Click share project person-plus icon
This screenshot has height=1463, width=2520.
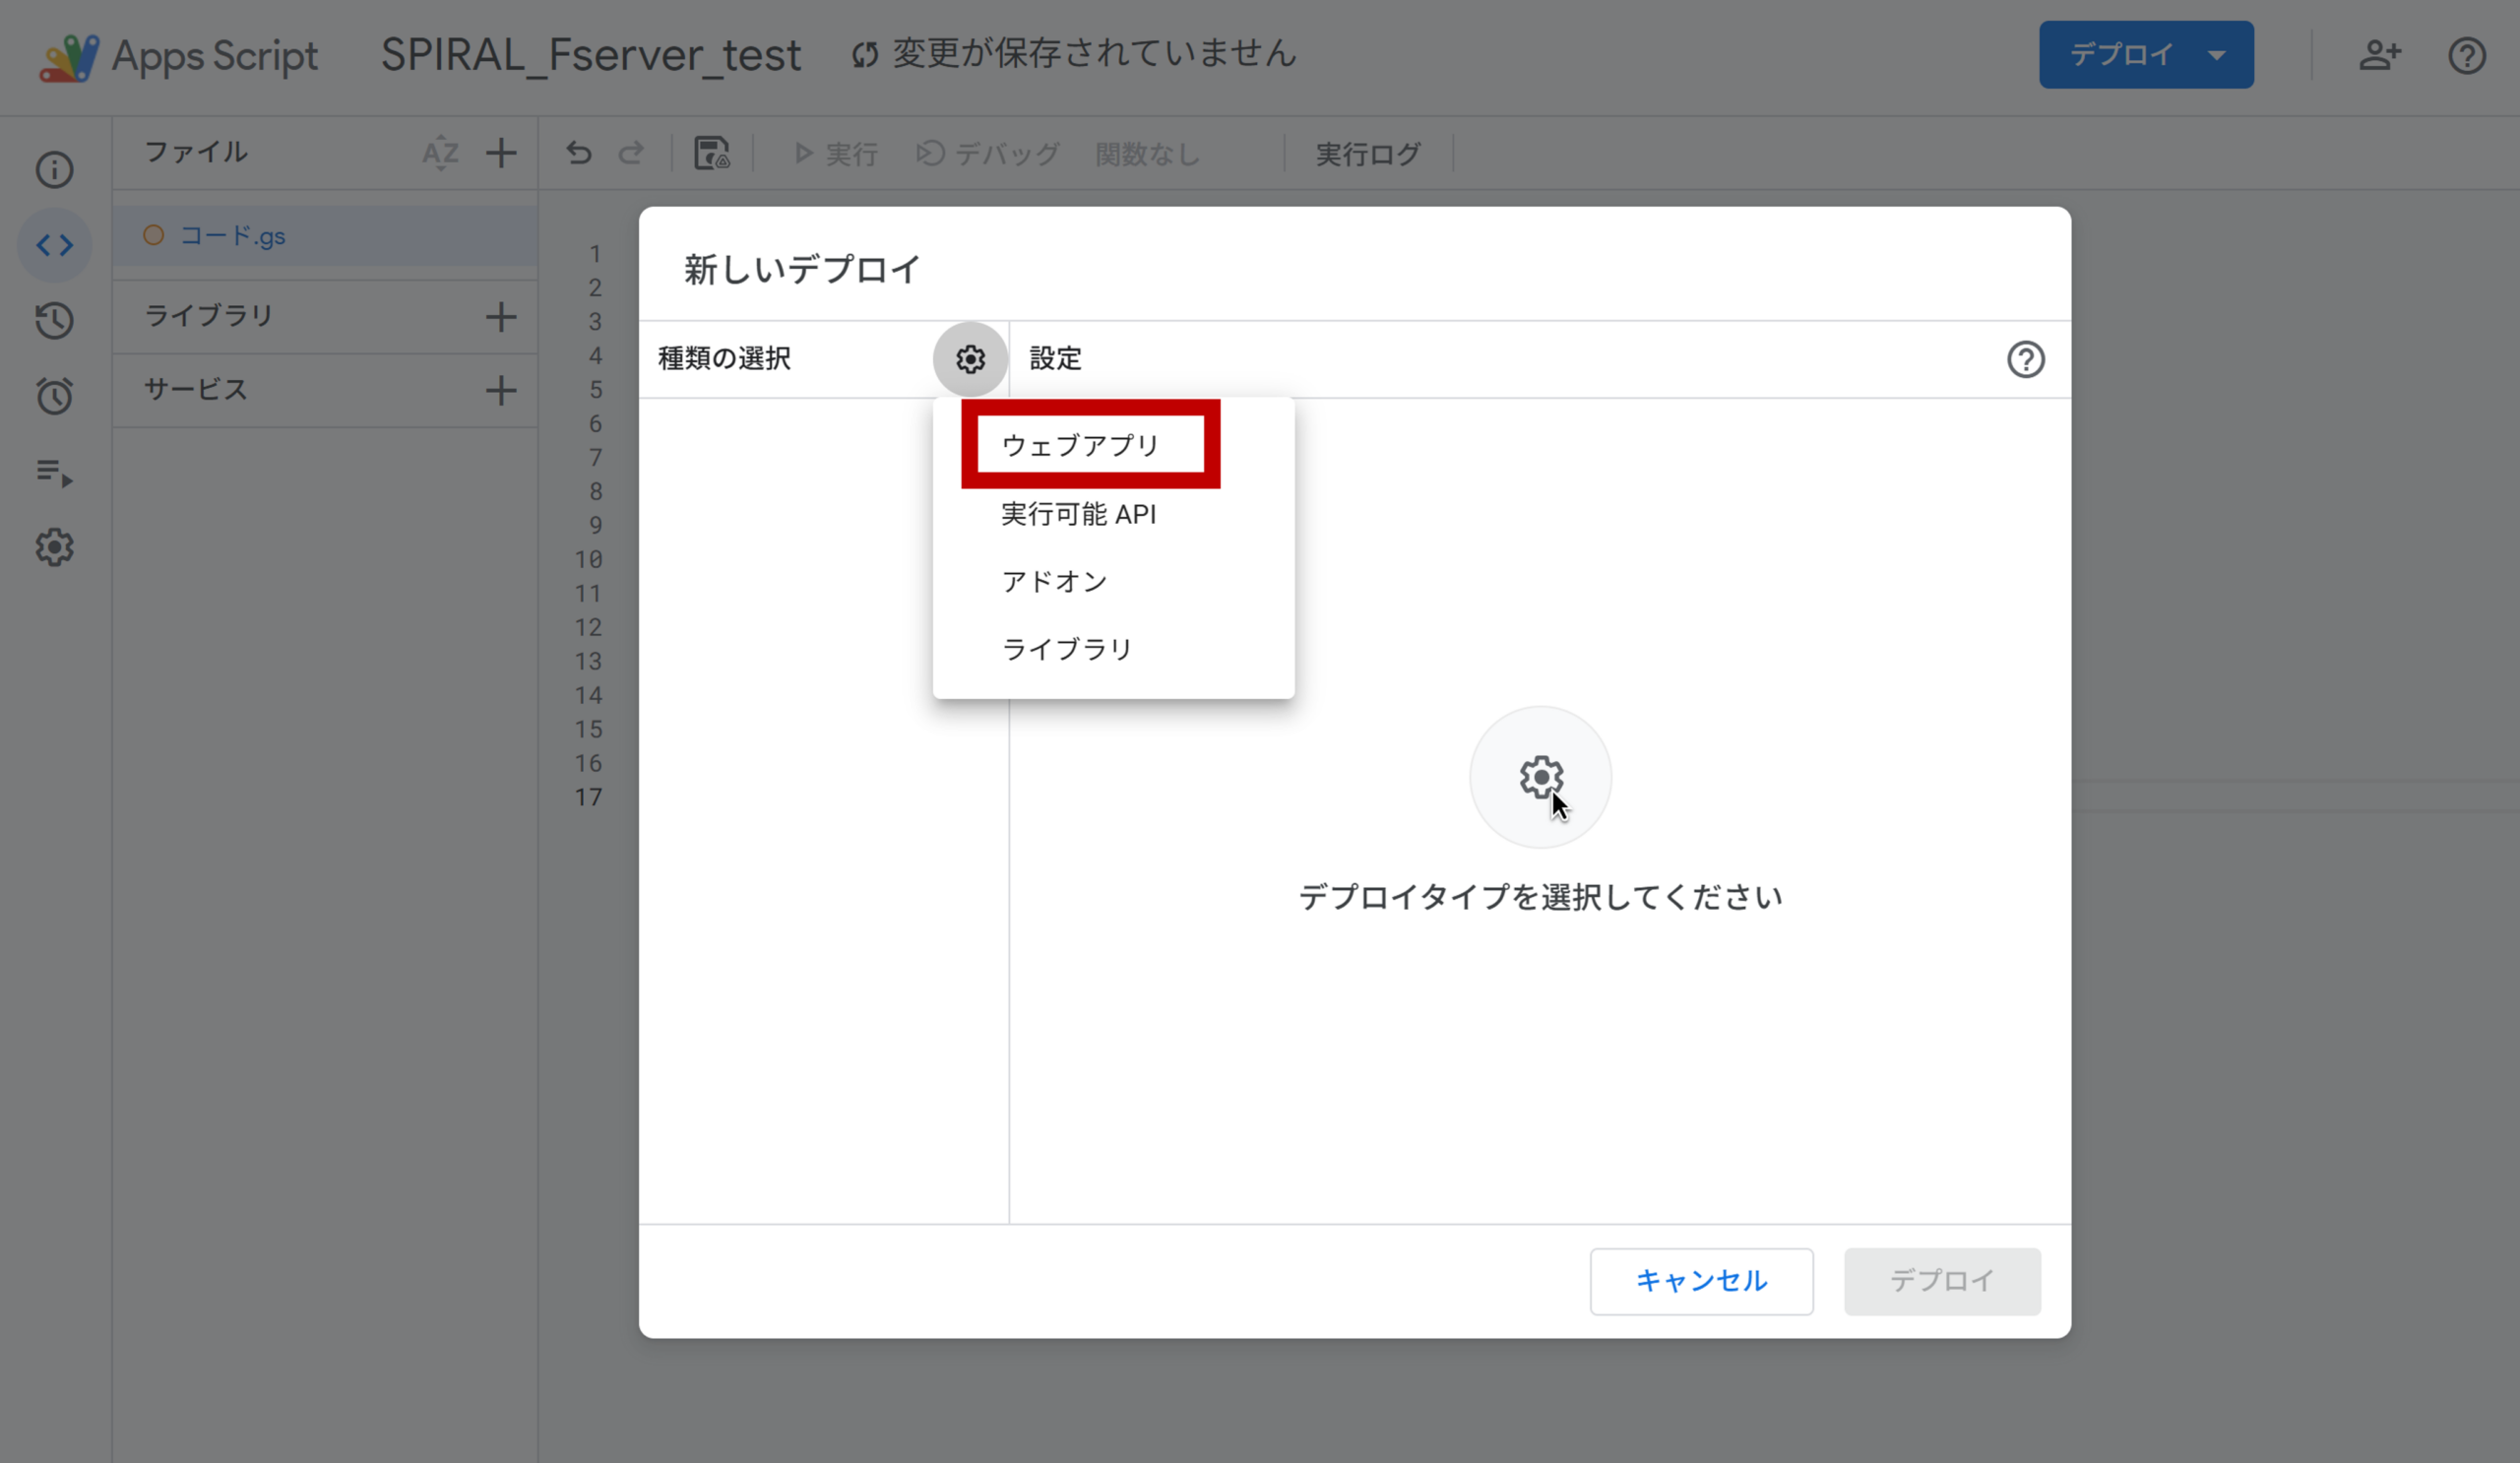(x=2379, y=55)
